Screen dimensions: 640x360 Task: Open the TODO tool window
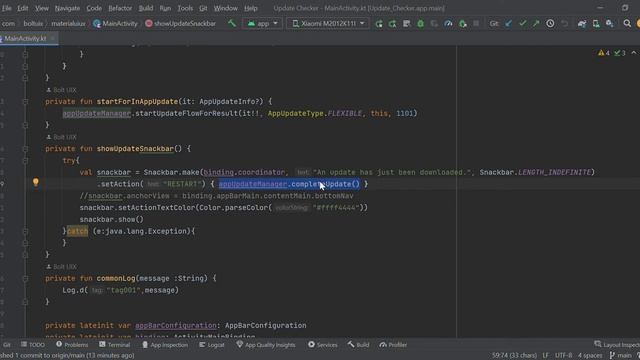tap(33, 345)
